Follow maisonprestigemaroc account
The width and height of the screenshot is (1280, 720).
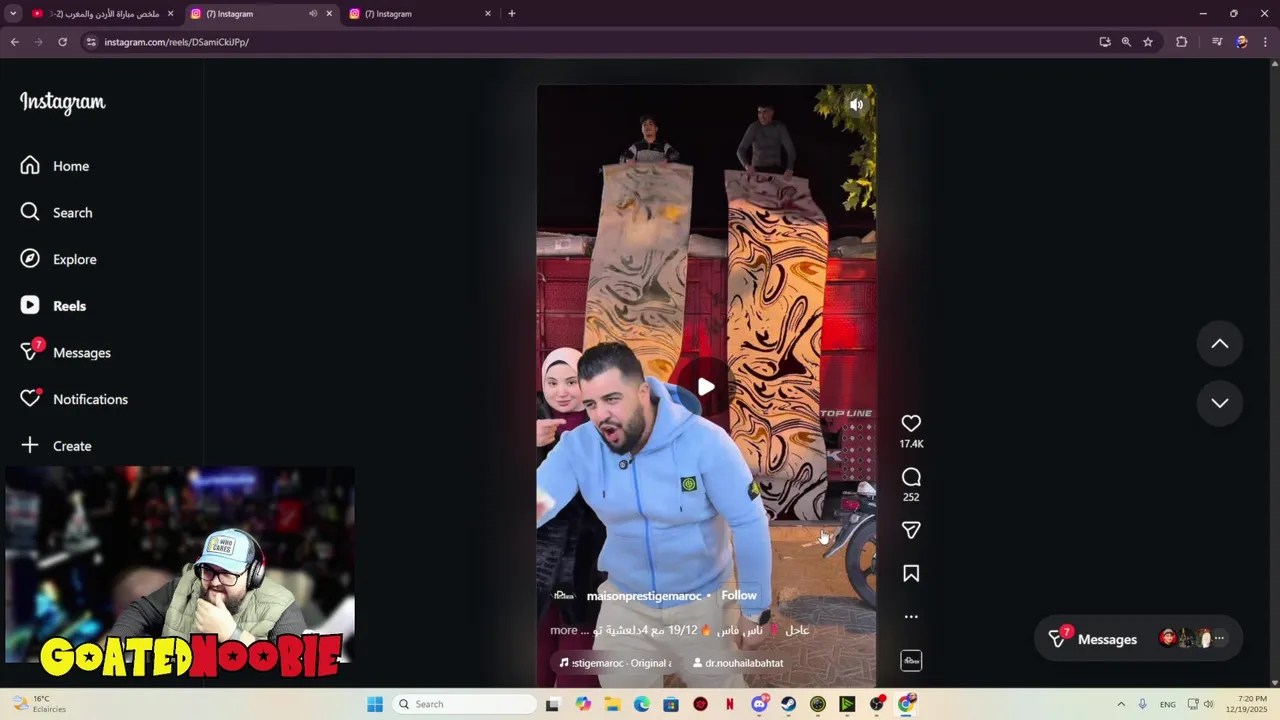pyautogui.click(x=739, y=595)
